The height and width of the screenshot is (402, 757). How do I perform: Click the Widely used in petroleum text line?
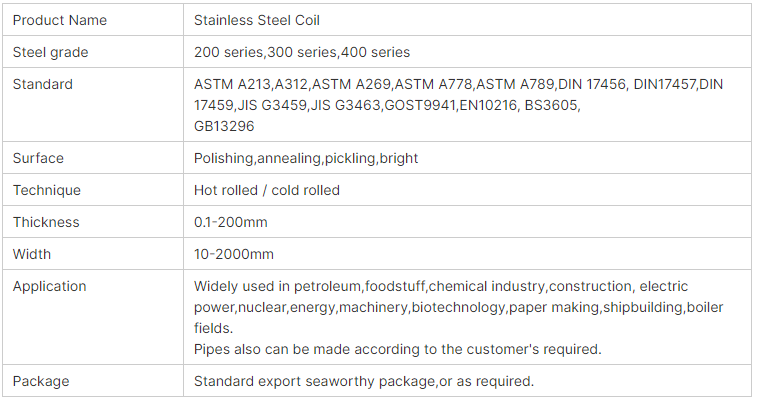441,286
